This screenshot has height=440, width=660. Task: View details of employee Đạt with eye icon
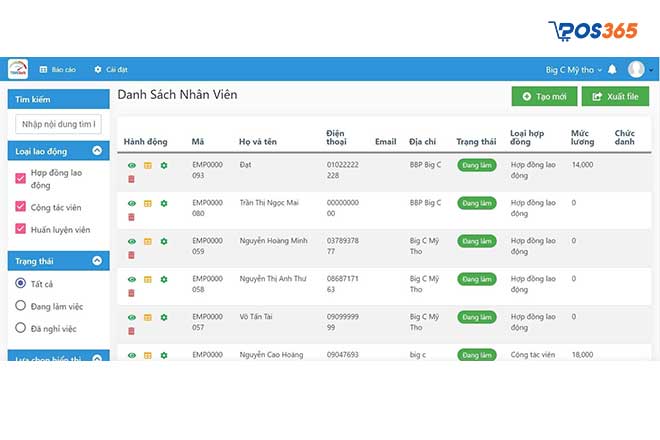tap(131, 165)
